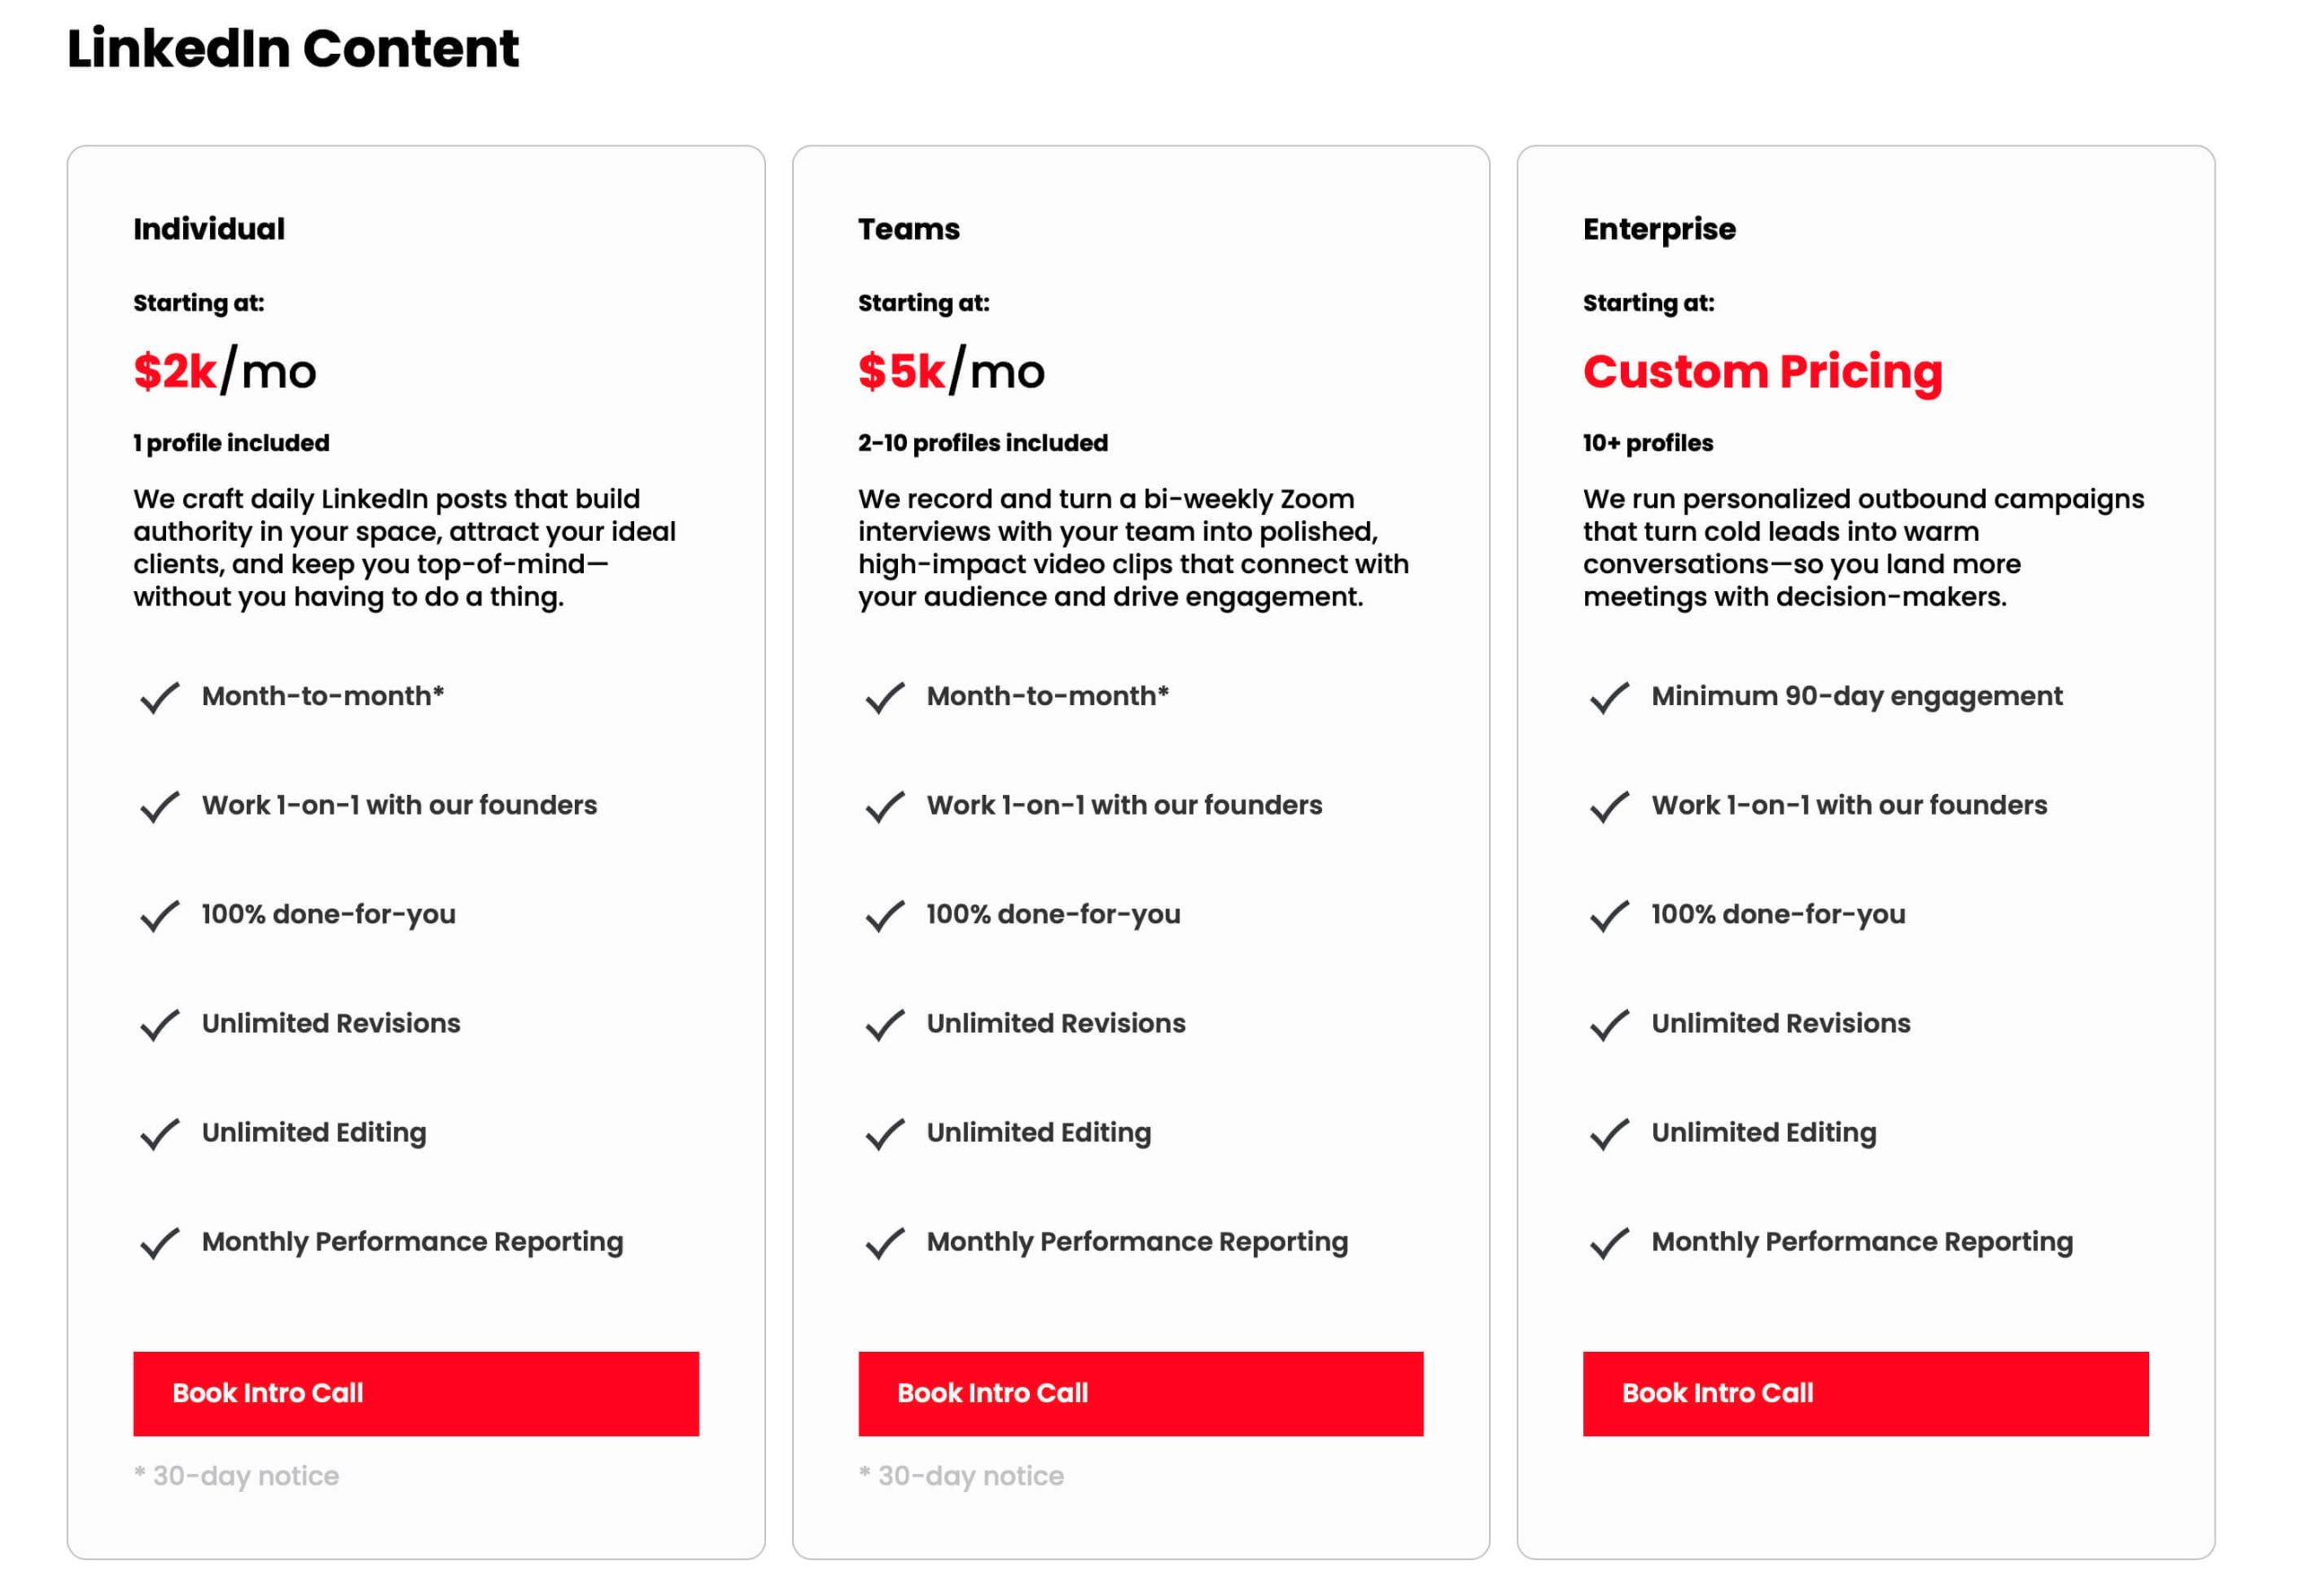Viewport: 2299px width, 1596px height.
Task: Click the Teams plan title
Action: pyautogui.click(x=908, y=229)
